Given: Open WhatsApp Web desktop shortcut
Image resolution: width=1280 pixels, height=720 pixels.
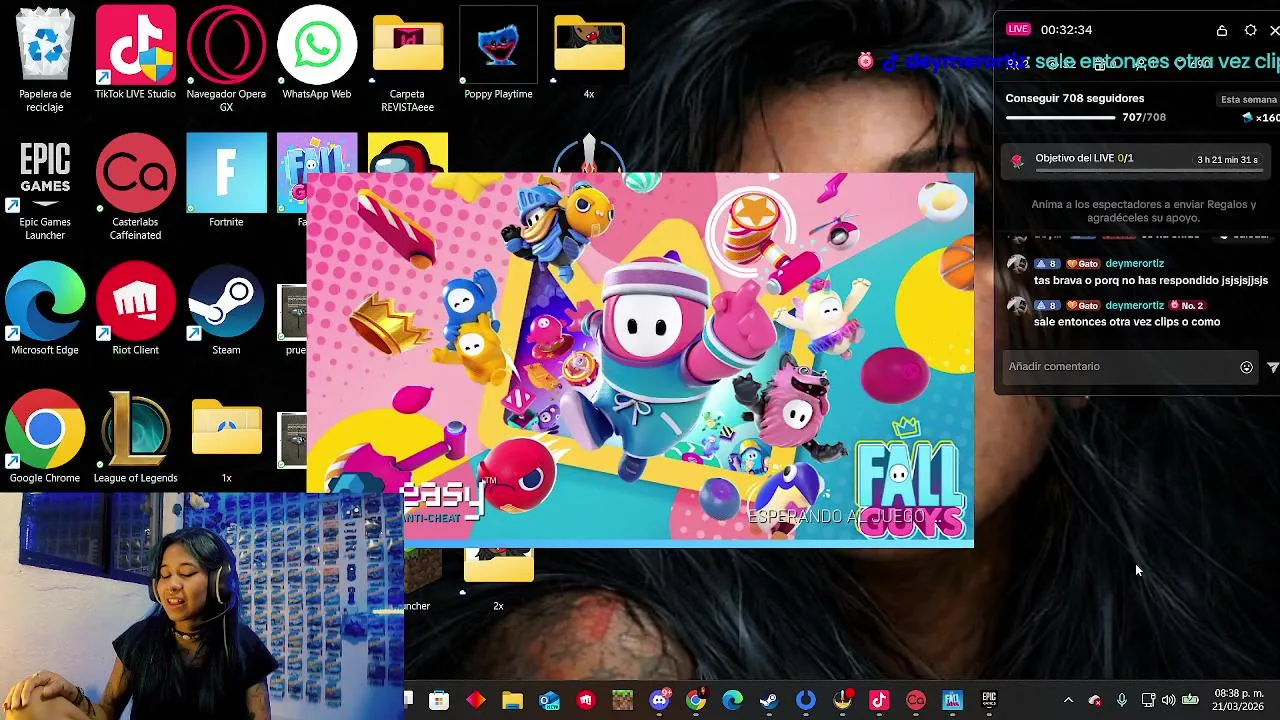Looking at the screenshot, I should click(316, 52).
